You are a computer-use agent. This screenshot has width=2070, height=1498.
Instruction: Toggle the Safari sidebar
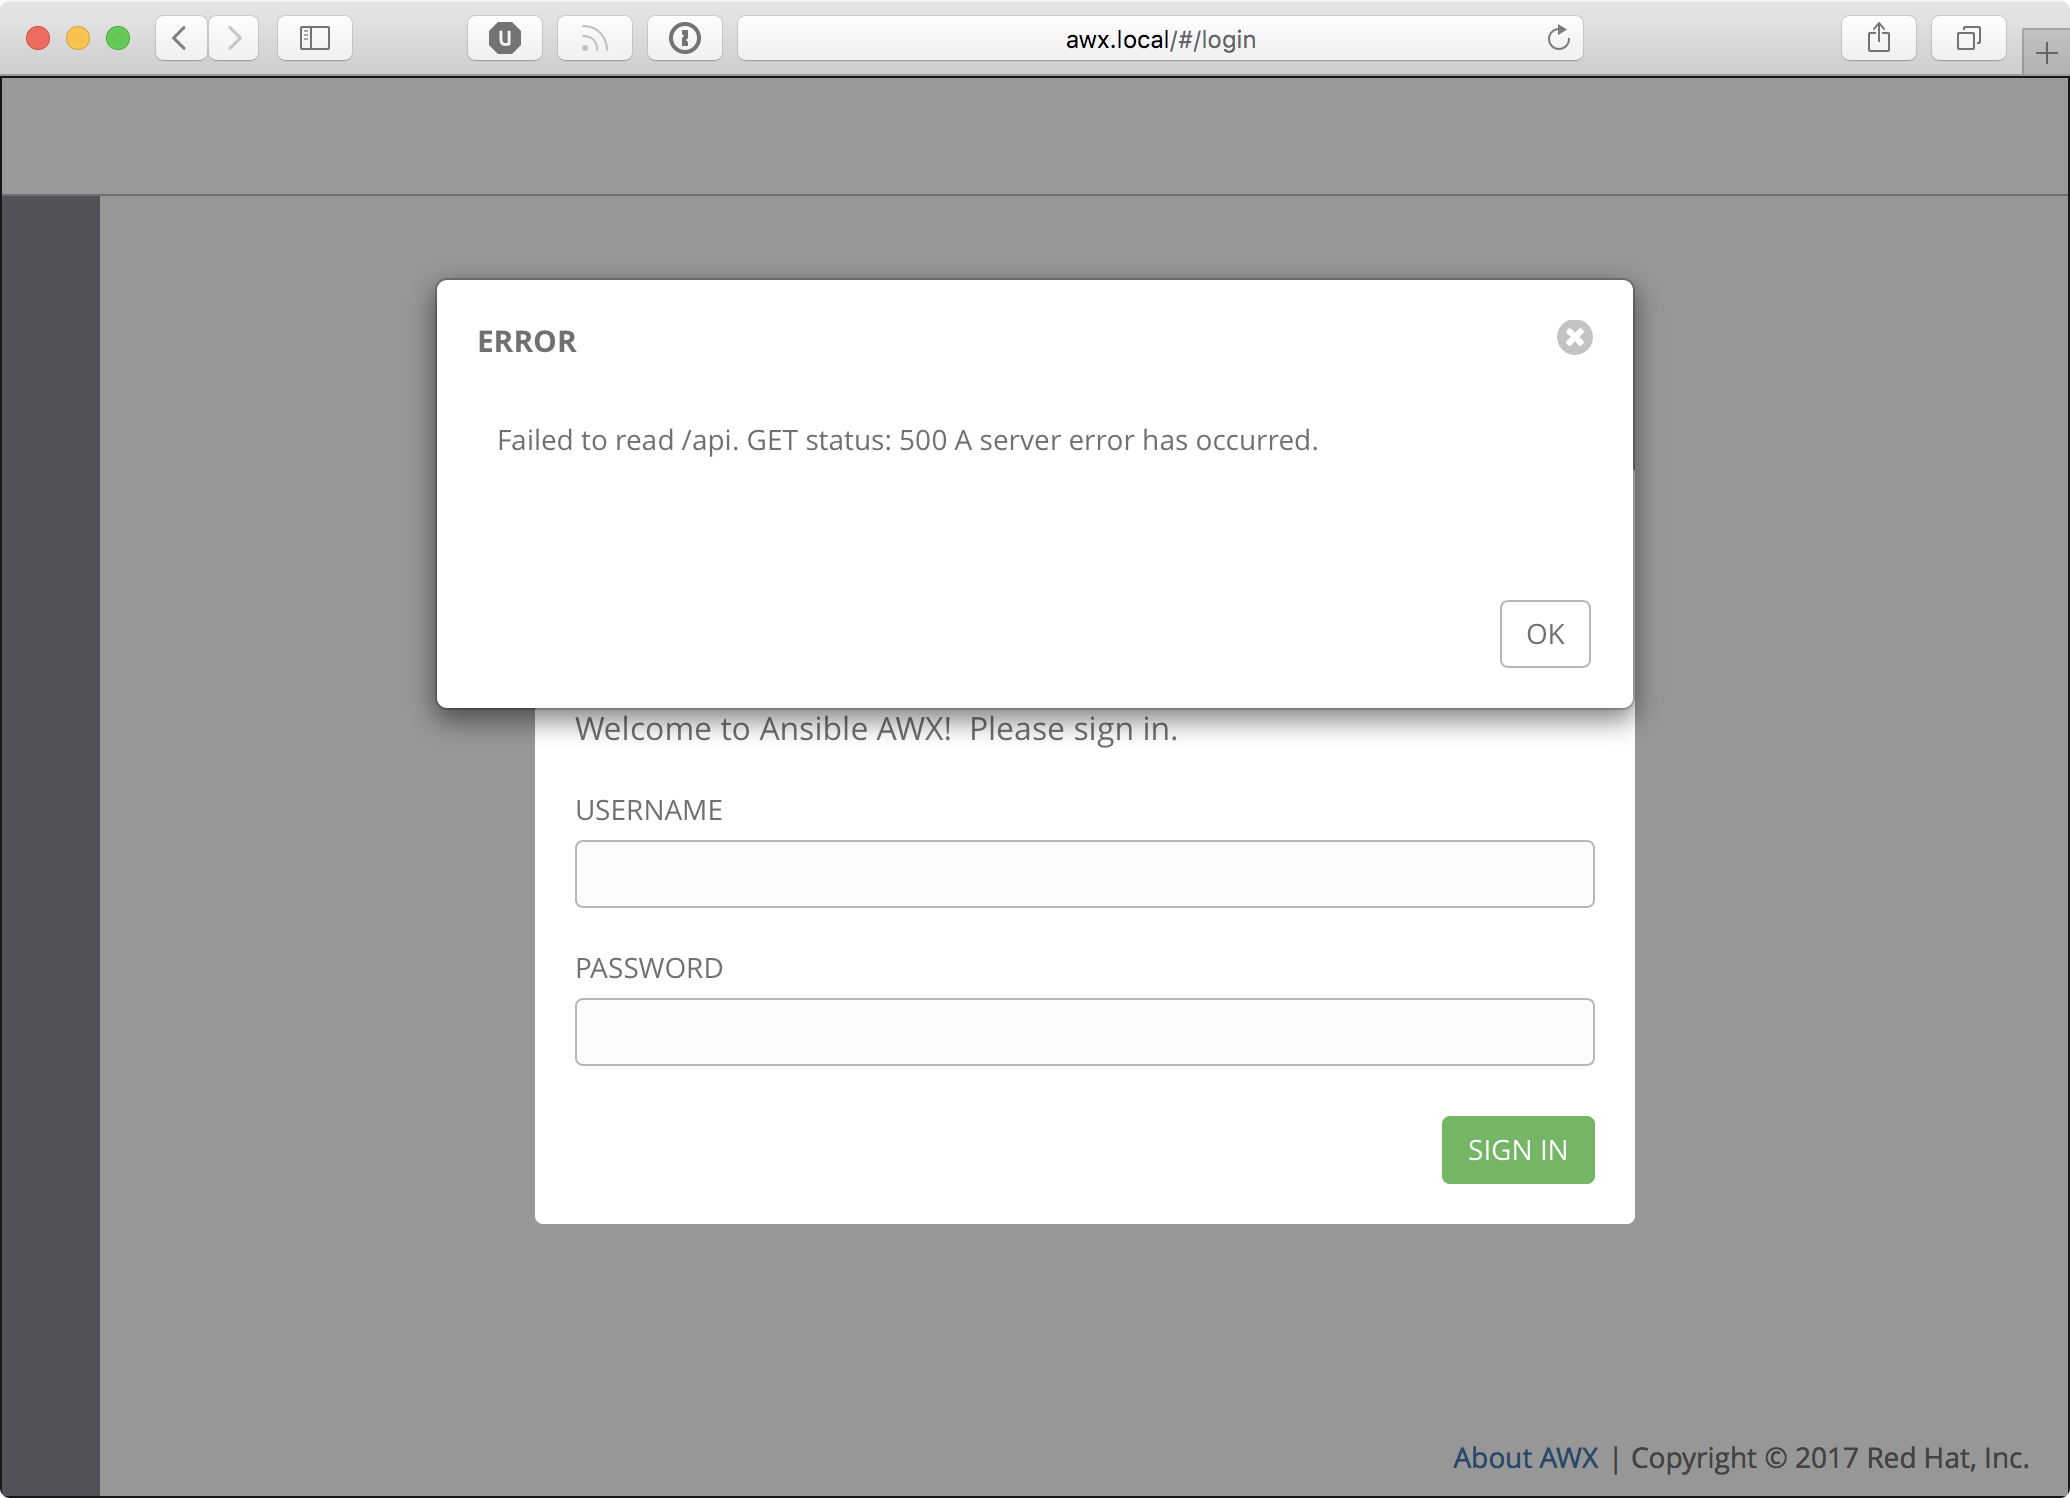(314, 38)
